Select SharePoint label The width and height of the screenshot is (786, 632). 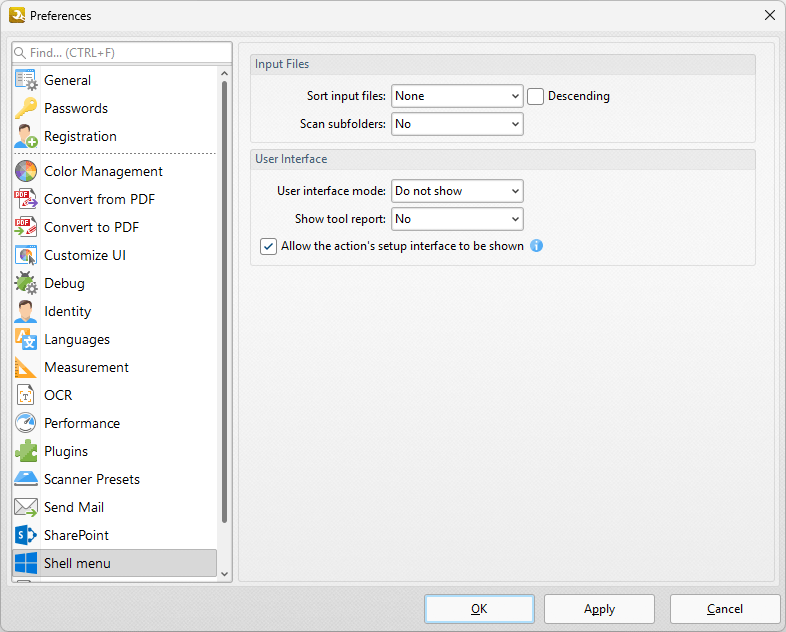point(76,536)
